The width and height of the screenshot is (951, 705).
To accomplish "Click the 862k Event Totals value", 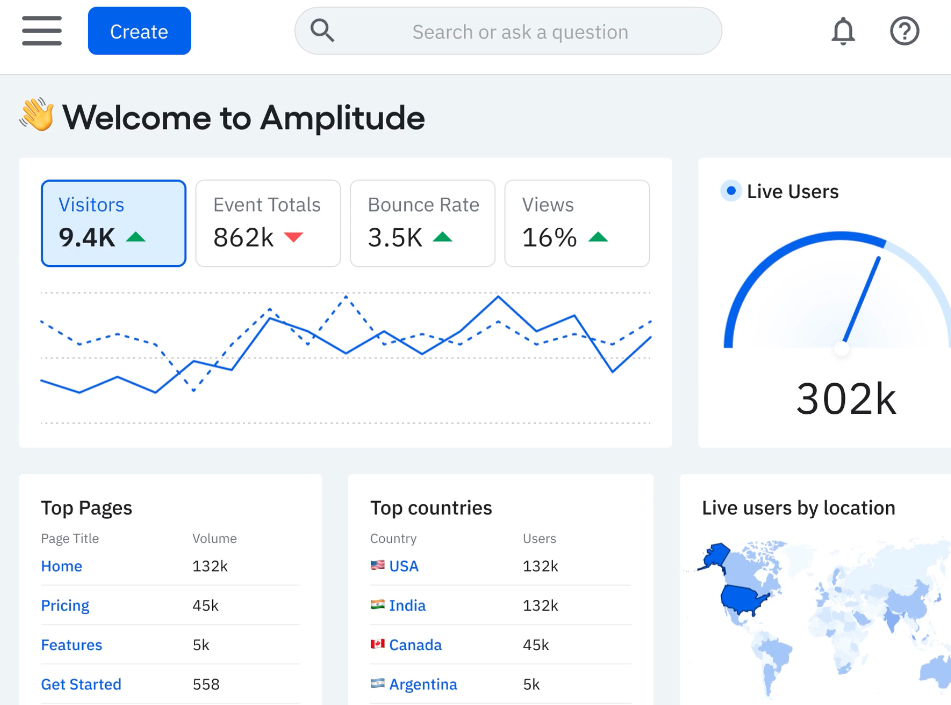I will 244,237.
